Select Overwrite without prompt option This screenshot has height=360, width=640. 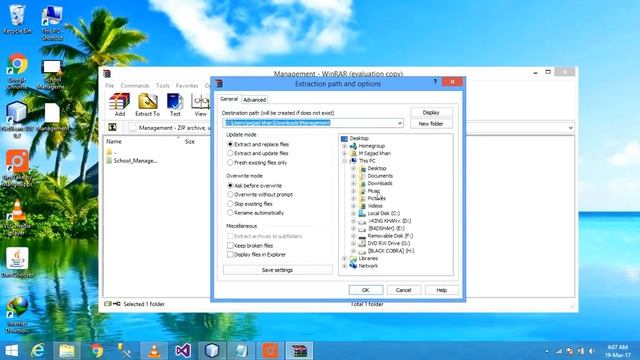(260, 194)
